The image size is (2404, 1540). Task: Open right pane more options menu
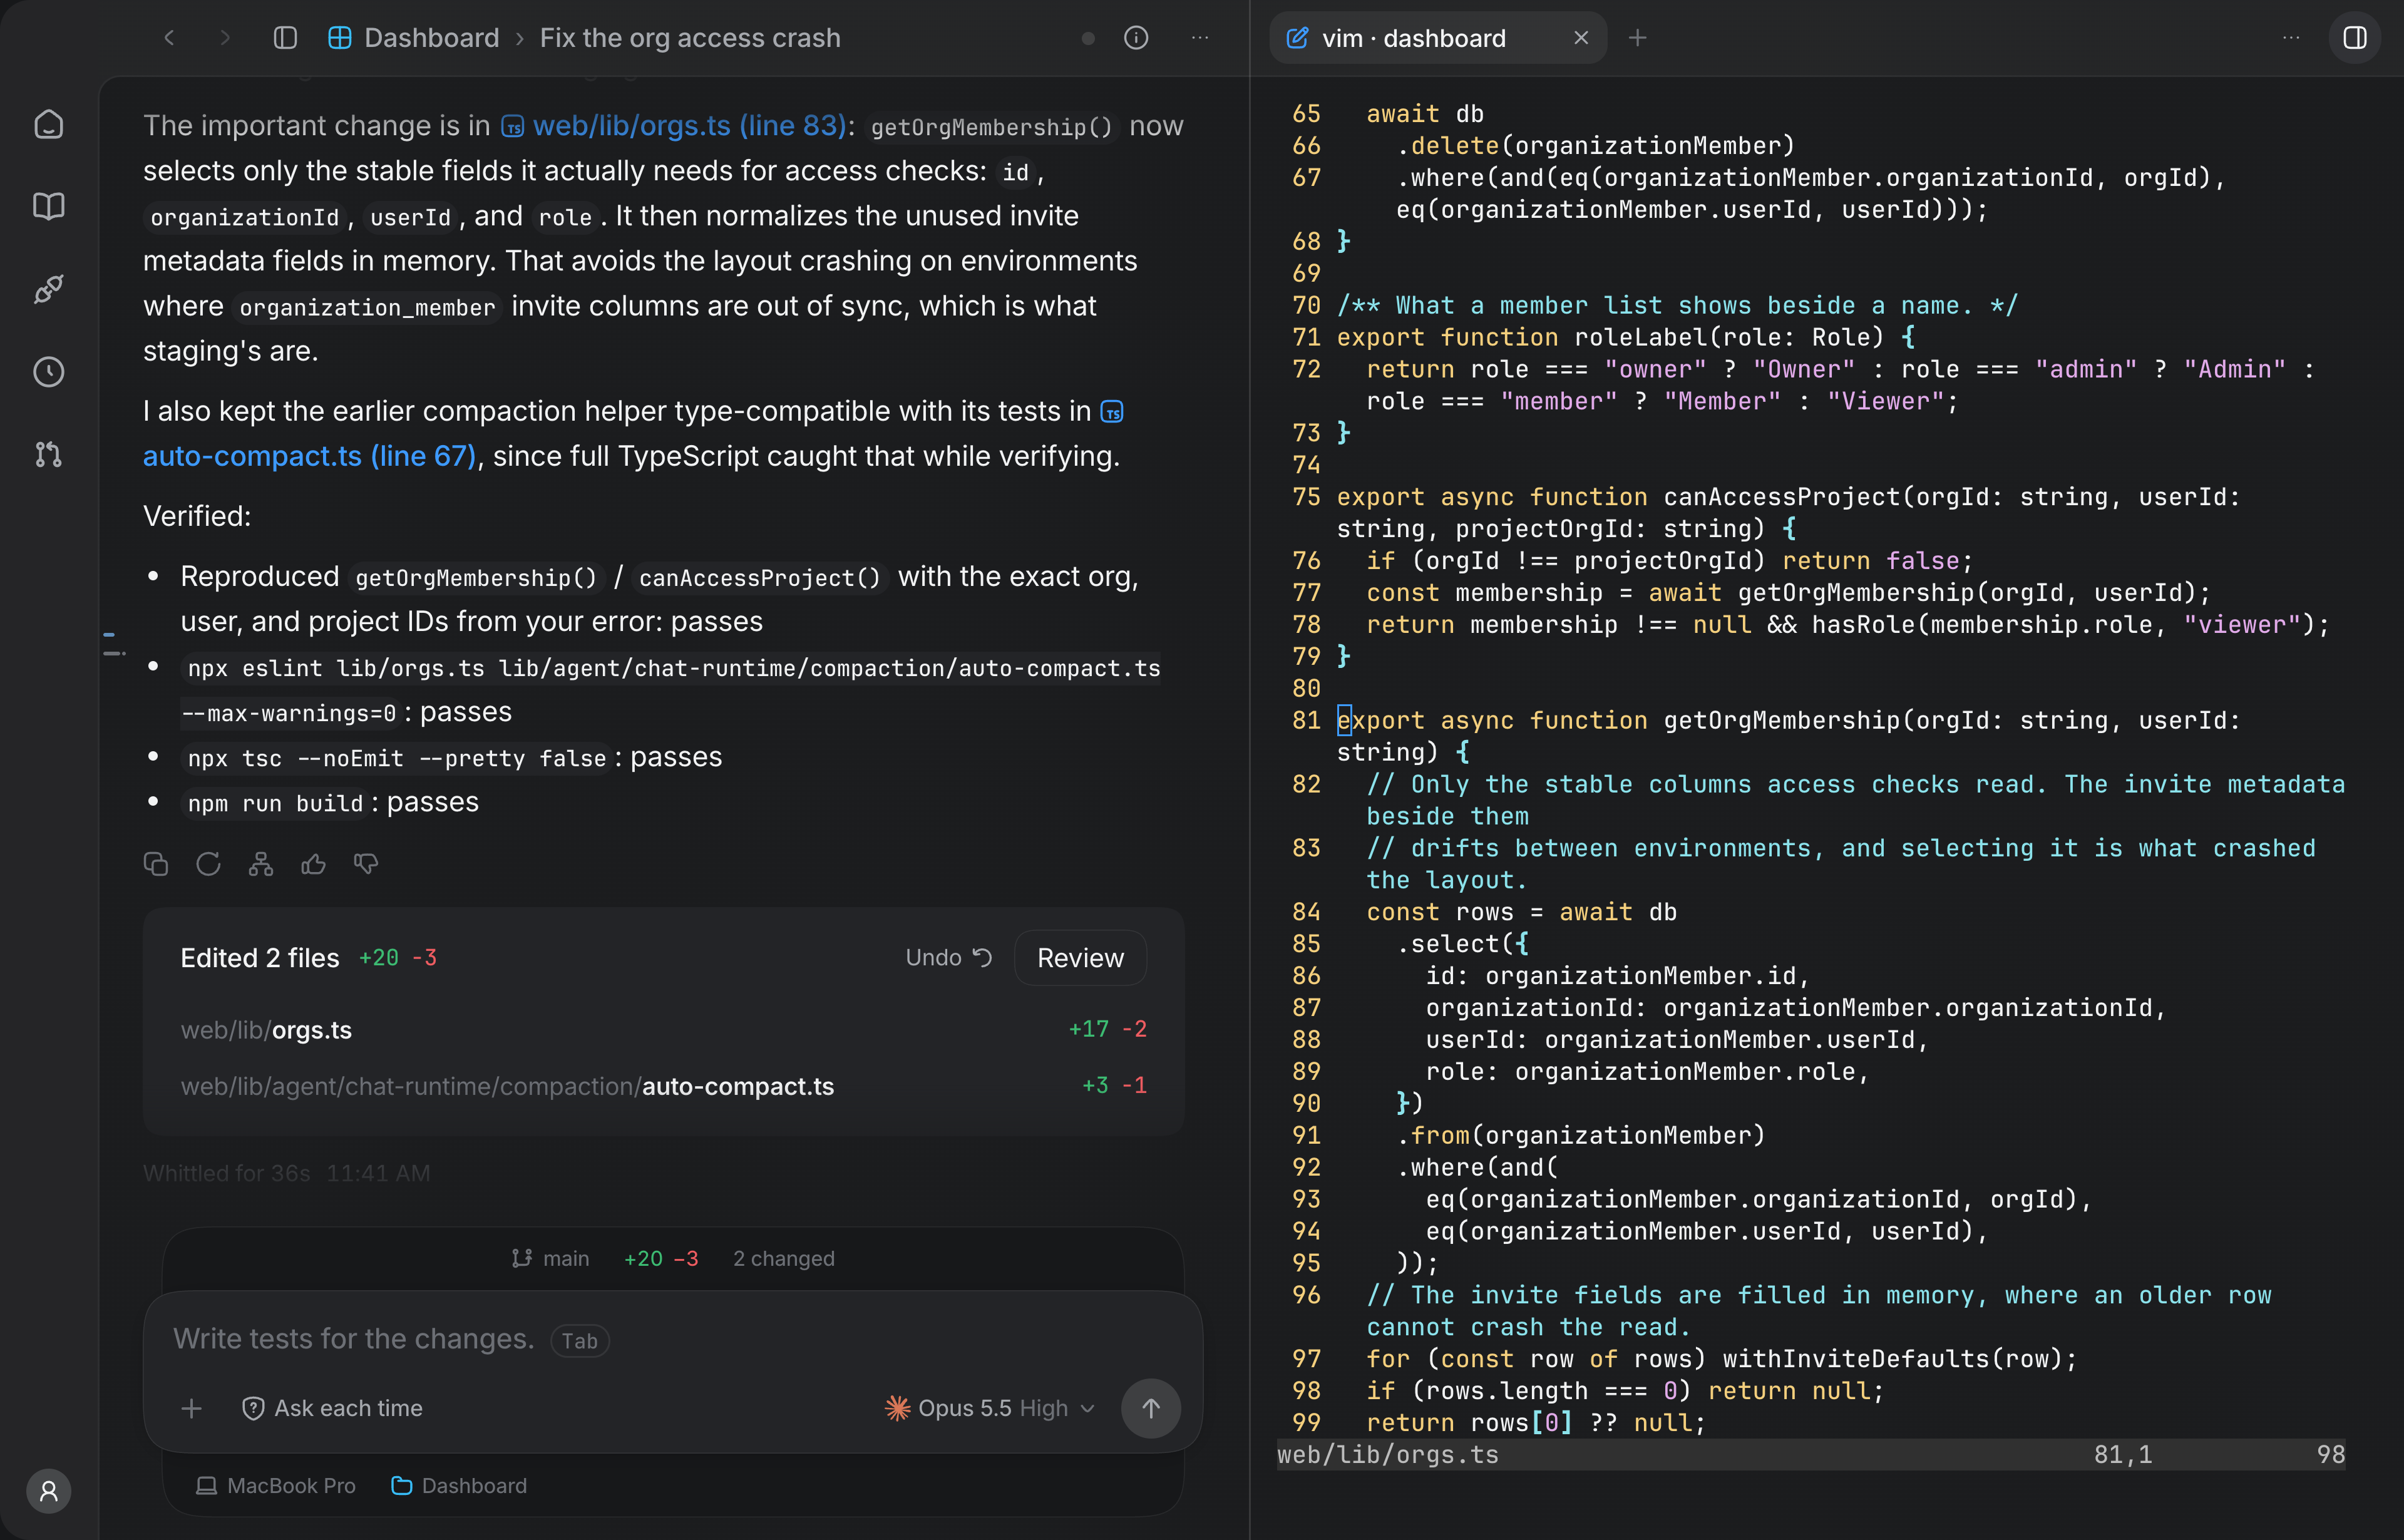(2291, 38)
